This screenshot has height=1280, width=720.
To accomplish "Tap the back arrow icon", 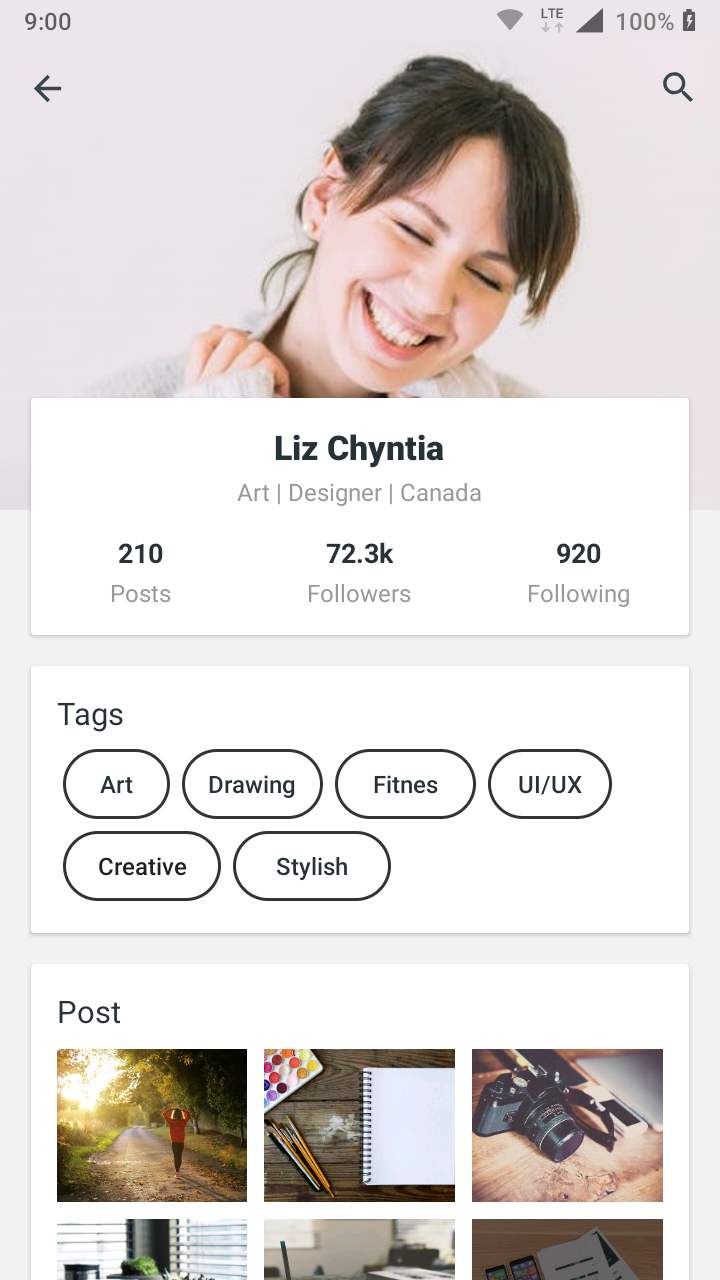I will coord(48,89).
